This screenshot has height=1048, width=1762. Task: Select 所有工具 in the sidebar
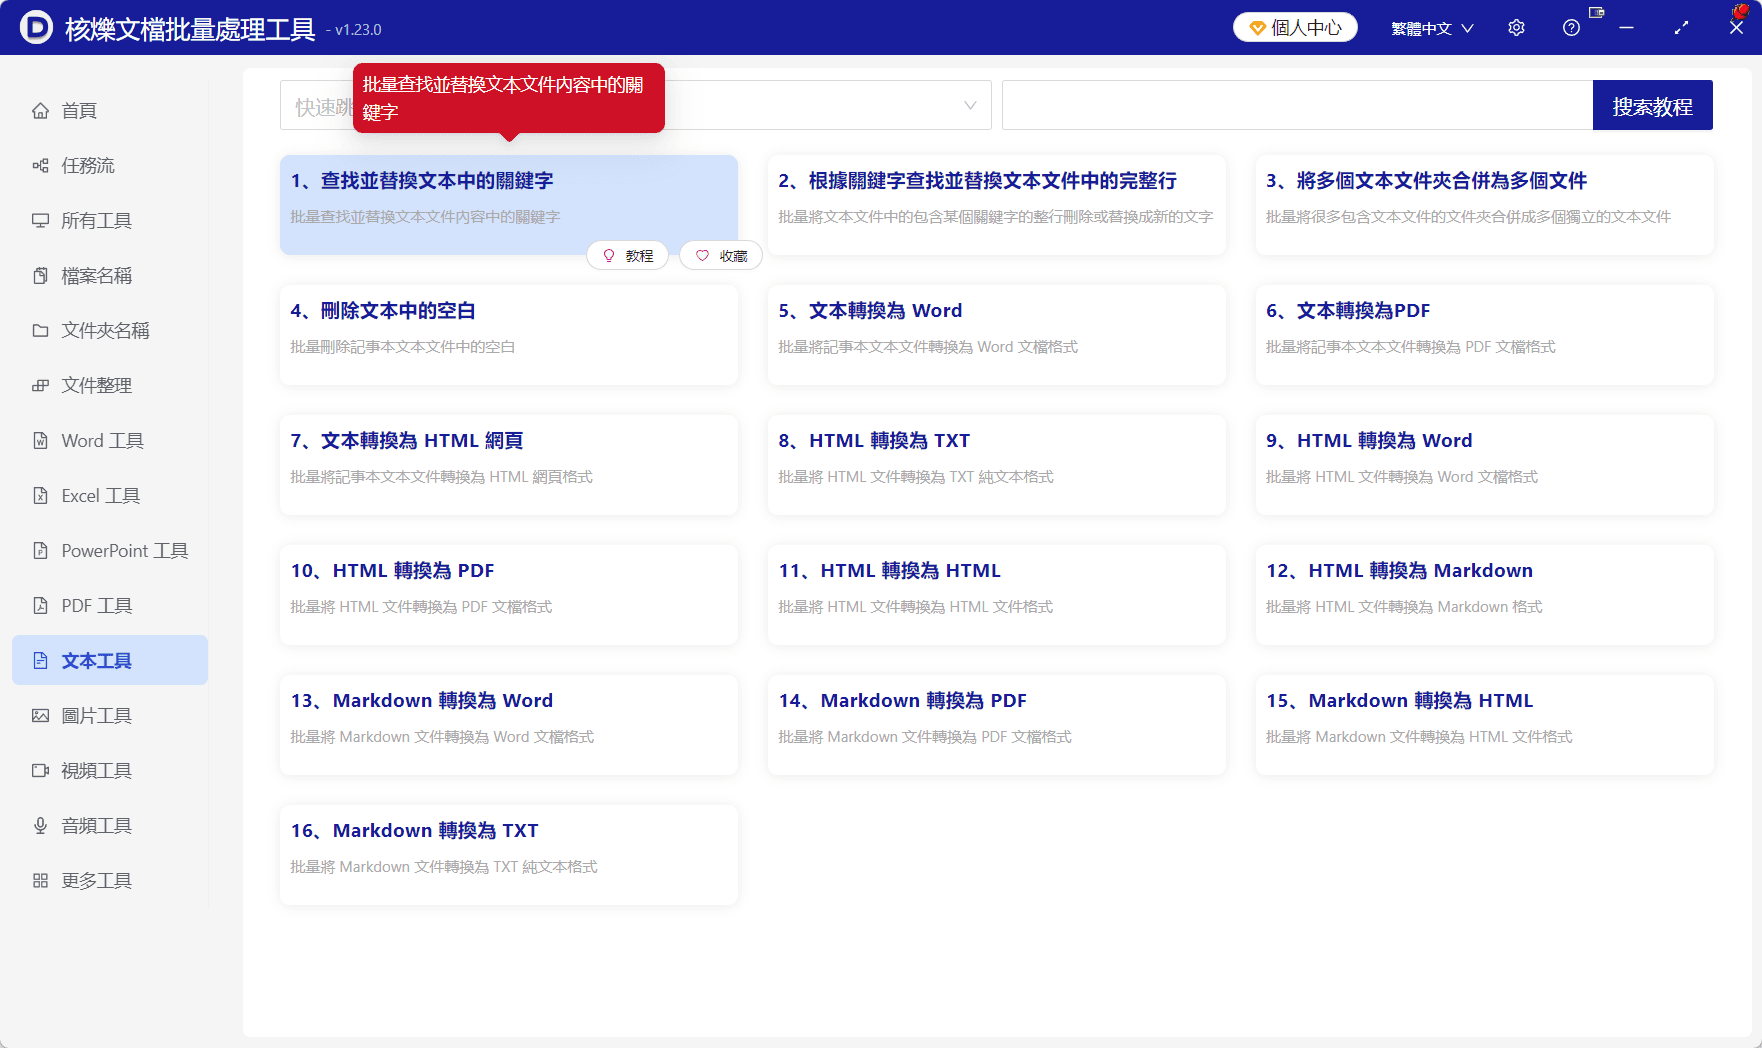click(110, 221)
